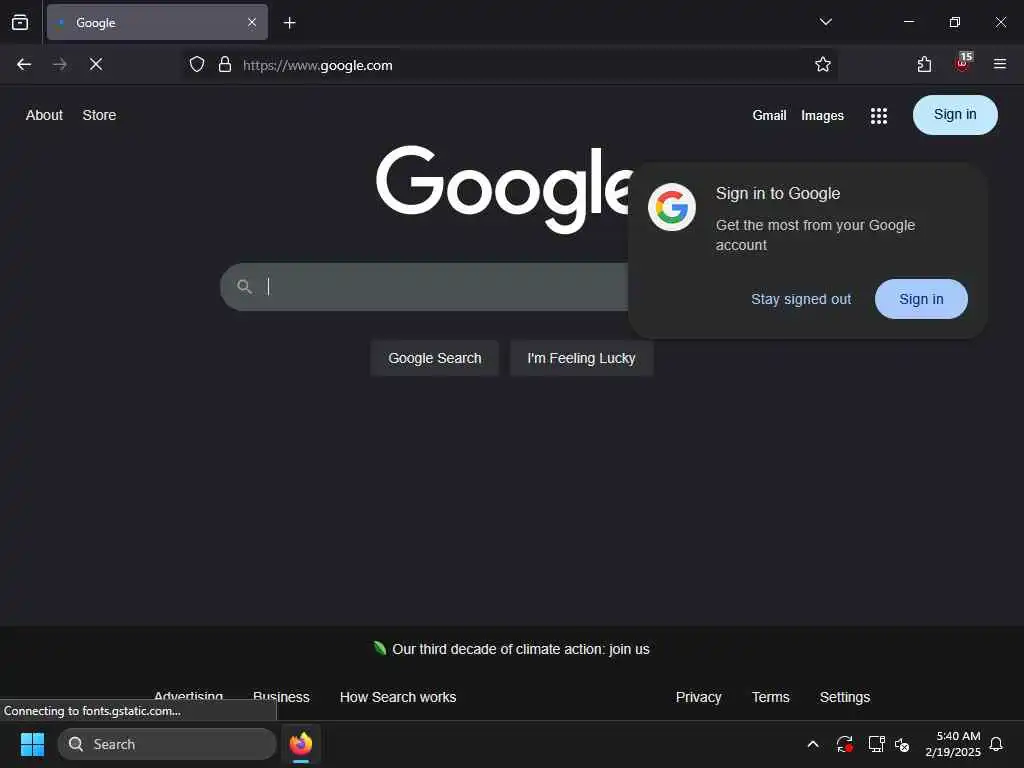Open the Store link
This screenshot has height=768, width=1024.
(99, 115)
